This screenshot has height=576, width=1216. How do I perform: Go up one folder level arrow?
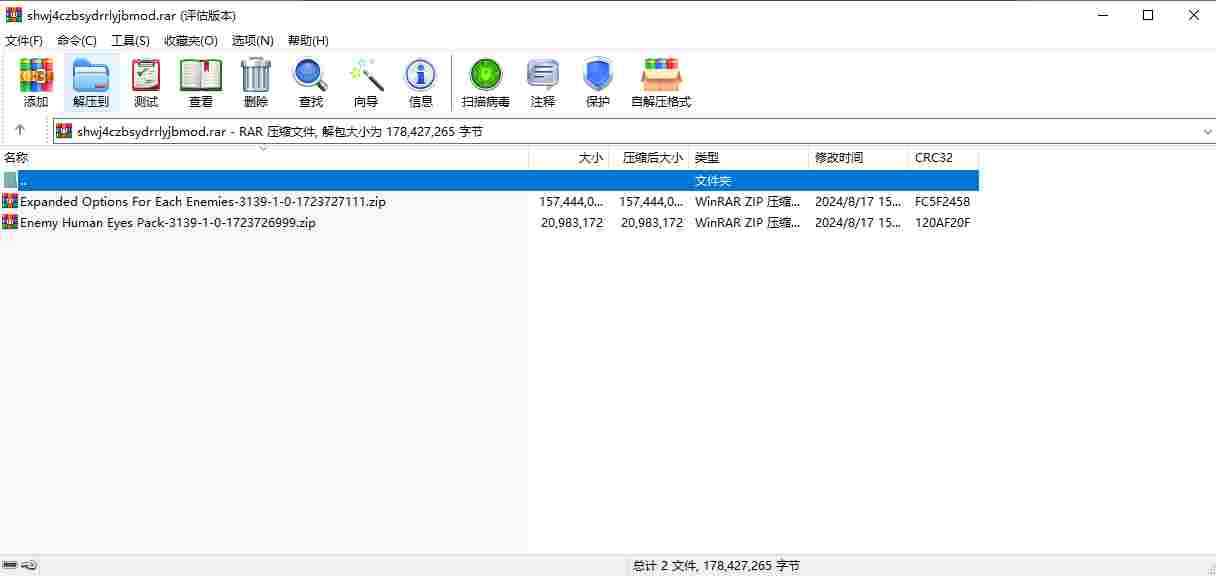point(20,130)
